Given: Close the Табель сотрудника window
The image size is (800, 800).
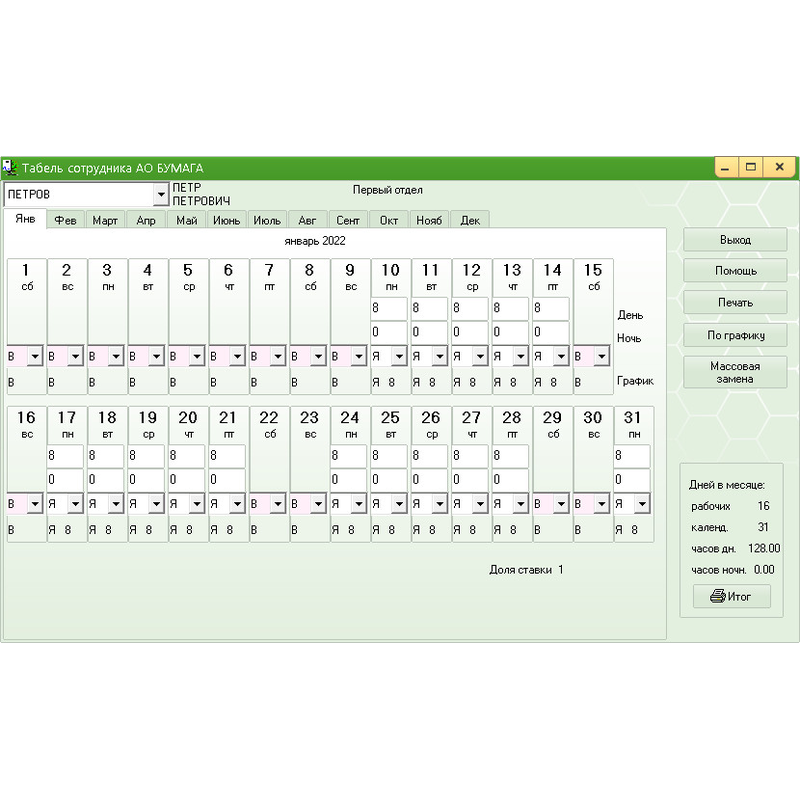Looking at the screenshot, I should [x=780, y=168].
